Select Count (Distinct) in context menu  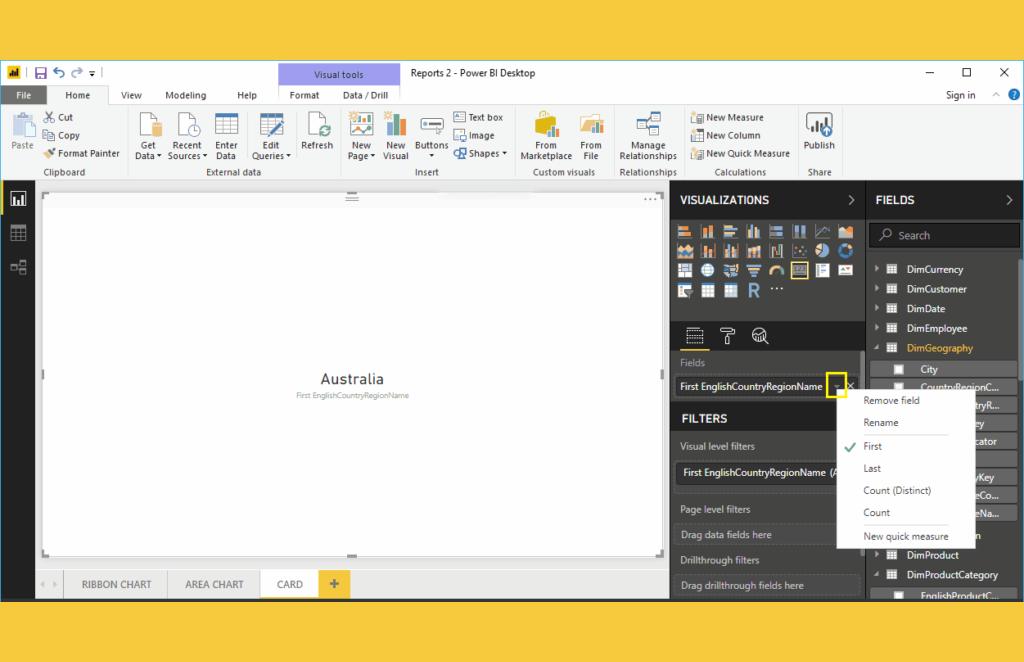(x=897, y=490)
